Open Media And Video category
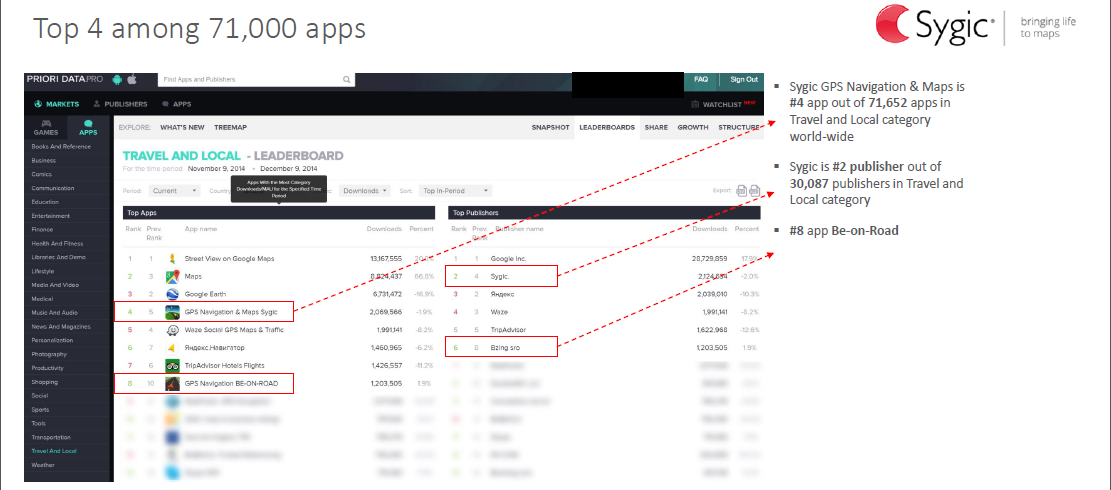1111x490 pixels. (x=53, y=285)
